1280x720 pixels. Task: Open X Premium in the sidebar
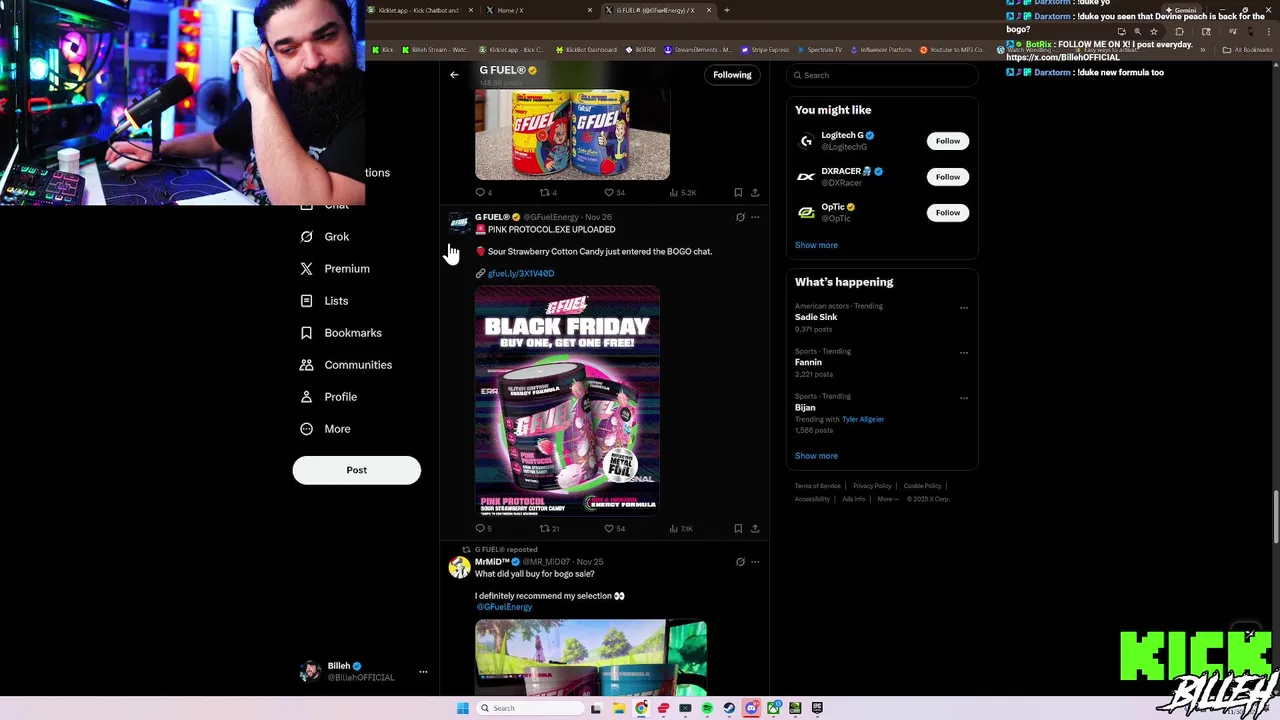pos(335,269)
